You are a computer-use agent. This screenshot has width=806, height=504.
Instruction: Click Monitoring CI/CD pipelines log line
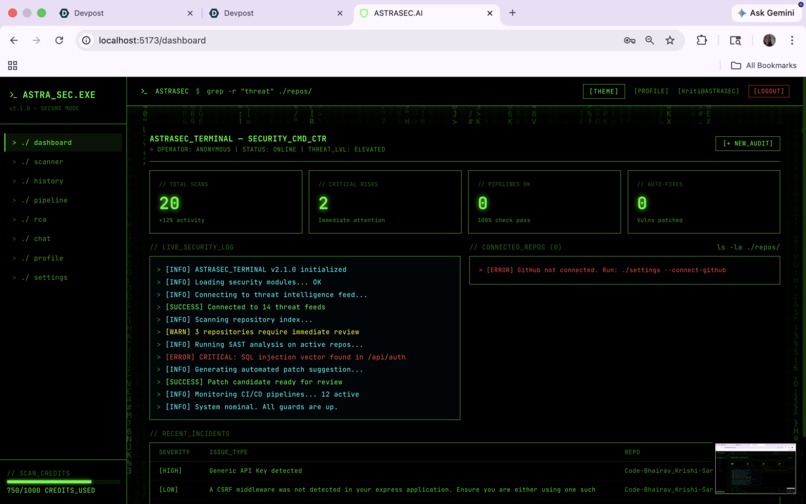pos(258,394)
